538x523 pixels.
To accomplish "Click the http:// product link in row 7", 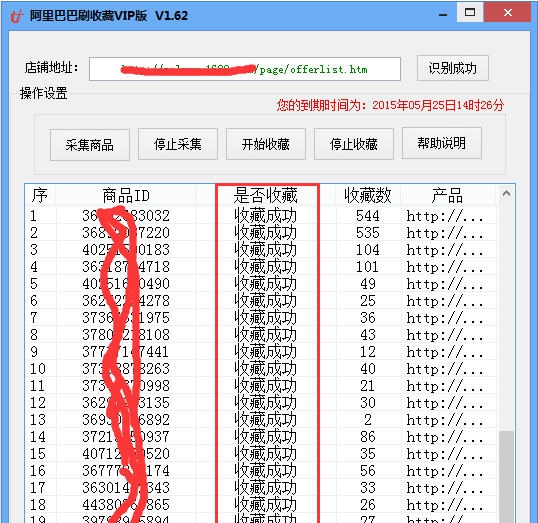I will (x=445, y=318).
